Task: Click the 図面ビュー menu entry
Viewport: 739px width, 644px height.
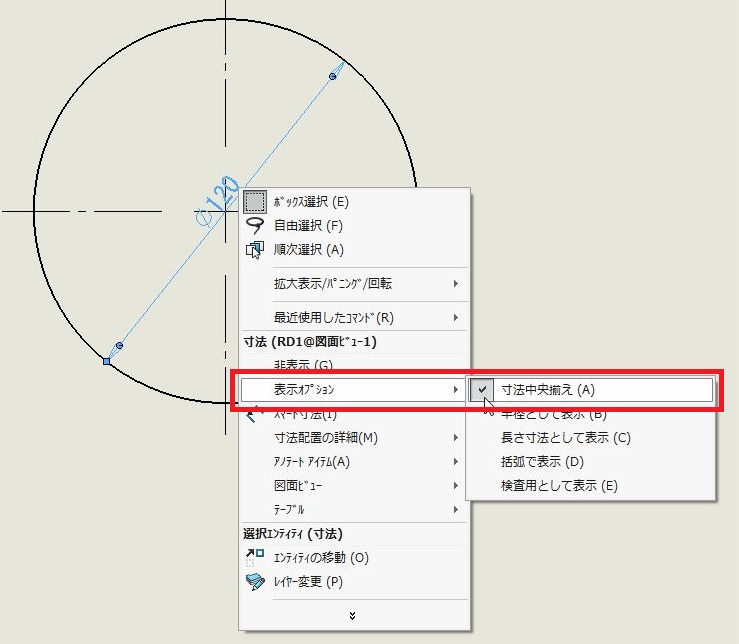Action: [298, 486]
